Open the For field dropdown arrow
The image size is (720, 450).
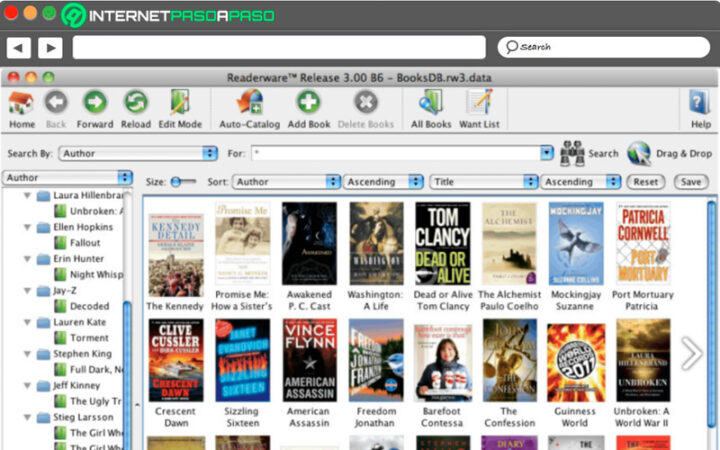546,153
